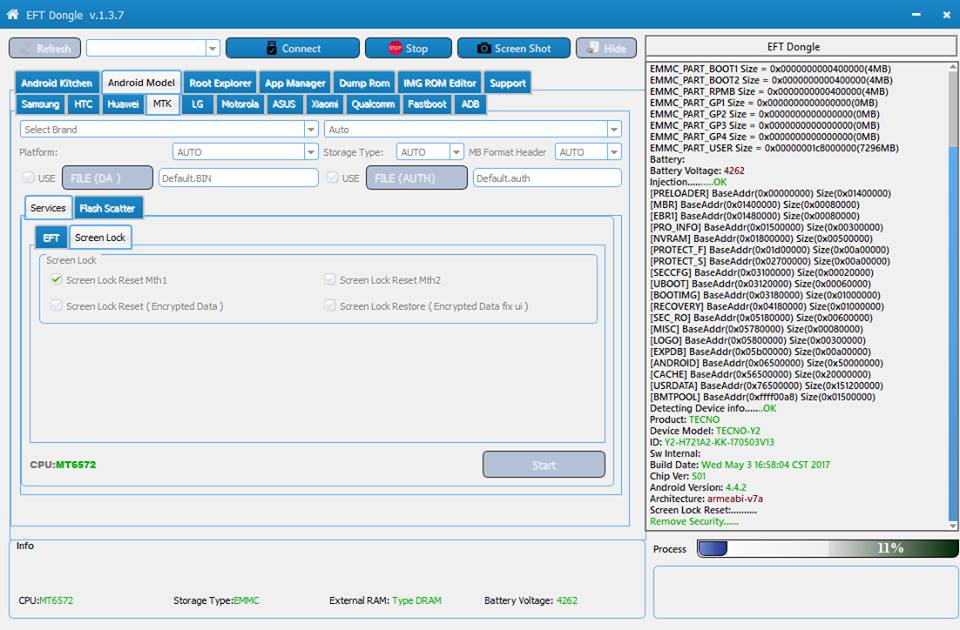Click the Refresh button
Image resolution: width=960 pixels, height=630 pixels.
click(x=45, y=48)
